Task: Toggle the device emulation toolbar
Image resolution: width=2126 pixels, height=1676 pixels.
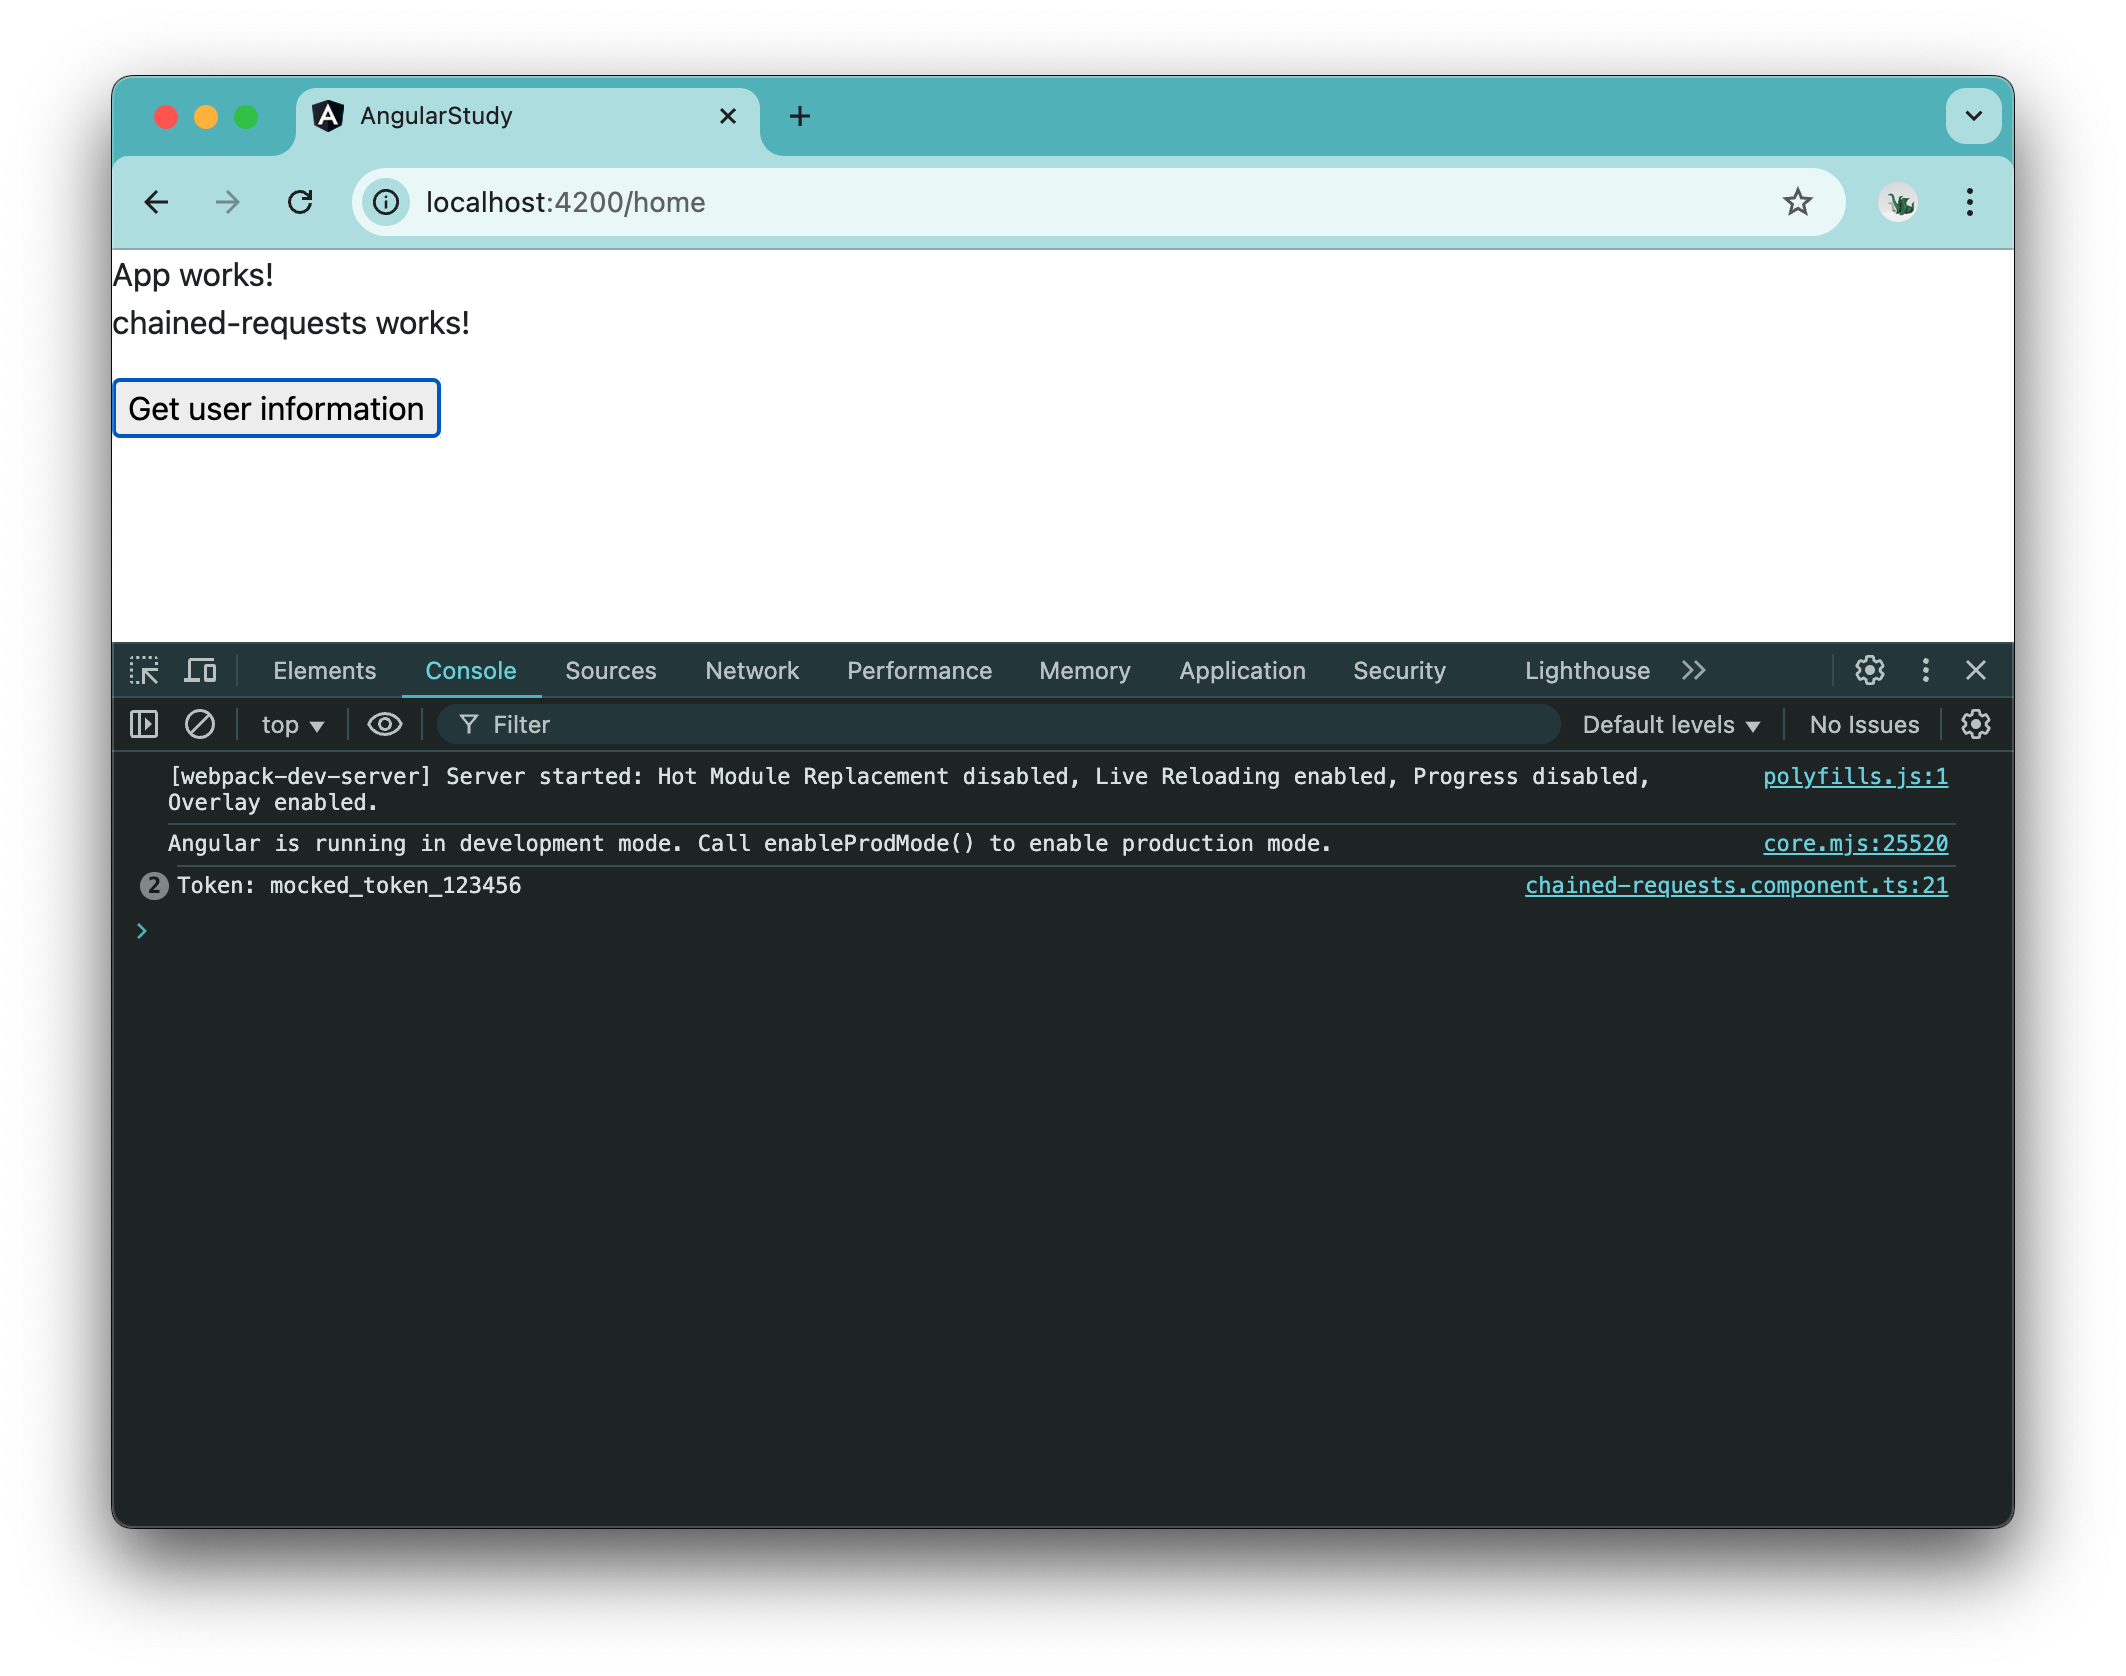Action: [x=201, y=670]
